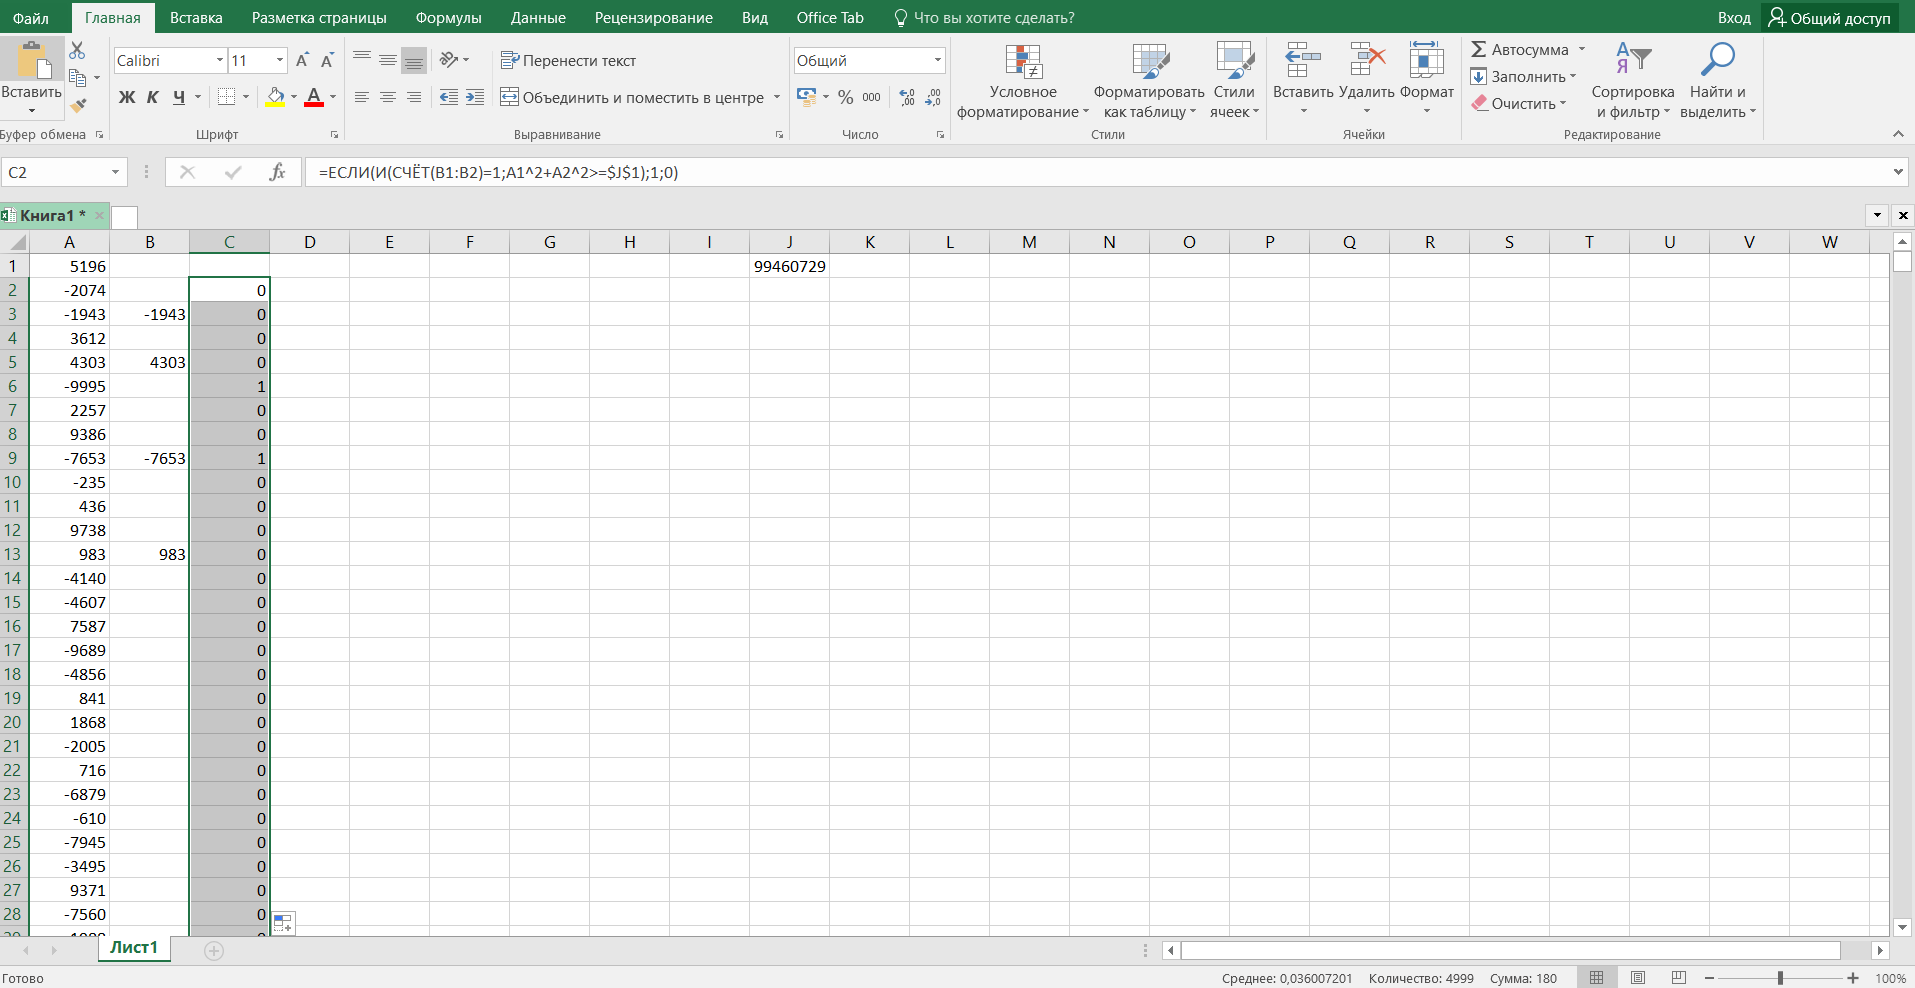Screen dimensions: 1915x988
Task: Open the number format Общий dropdown
Action: (938, 61)
